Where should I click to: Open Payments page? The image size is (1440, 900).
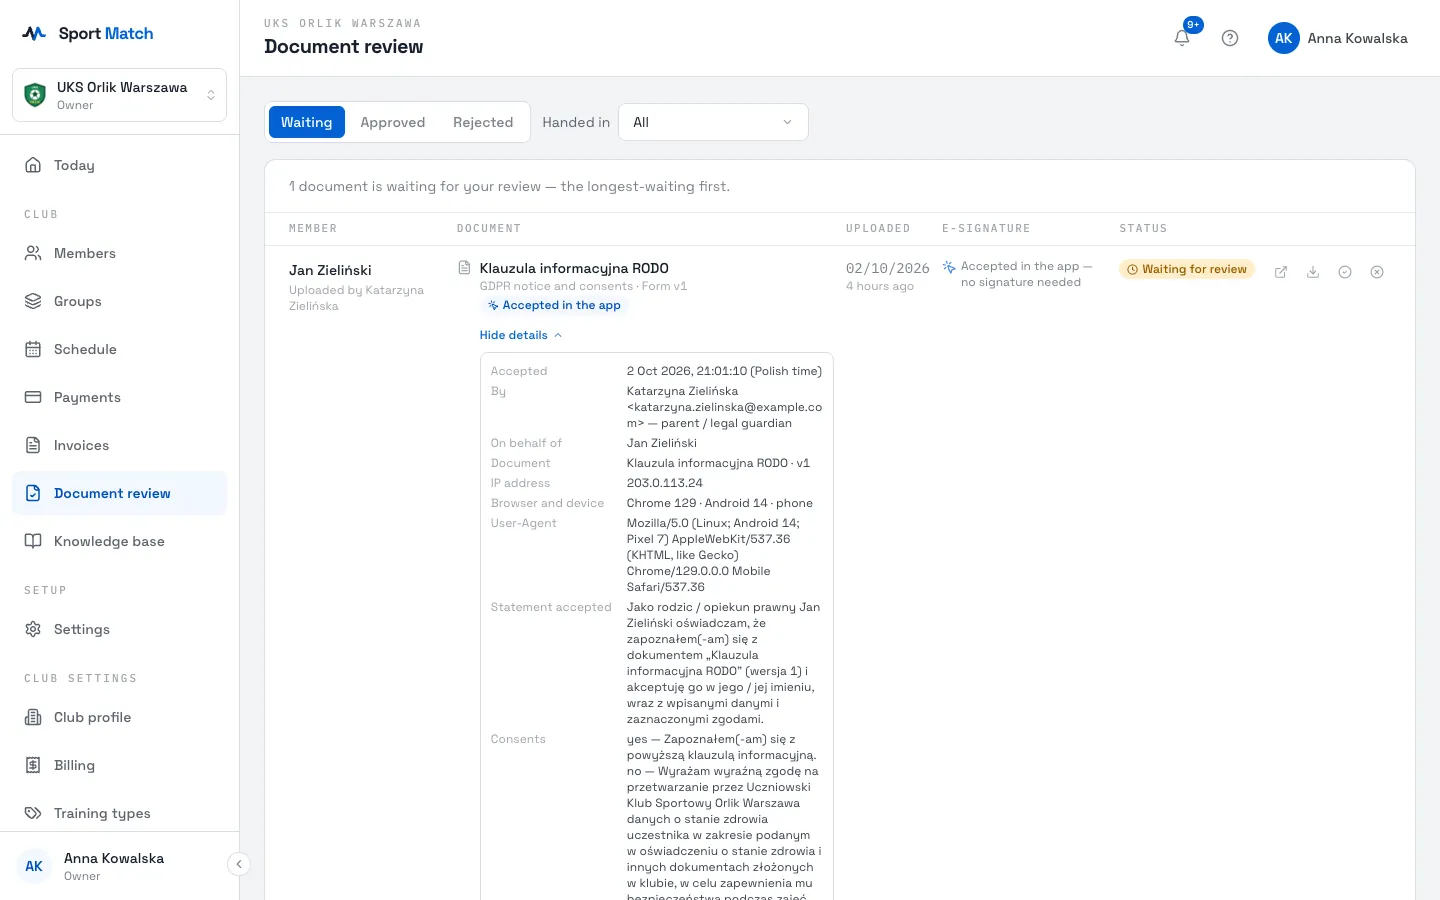coord(120,397)
